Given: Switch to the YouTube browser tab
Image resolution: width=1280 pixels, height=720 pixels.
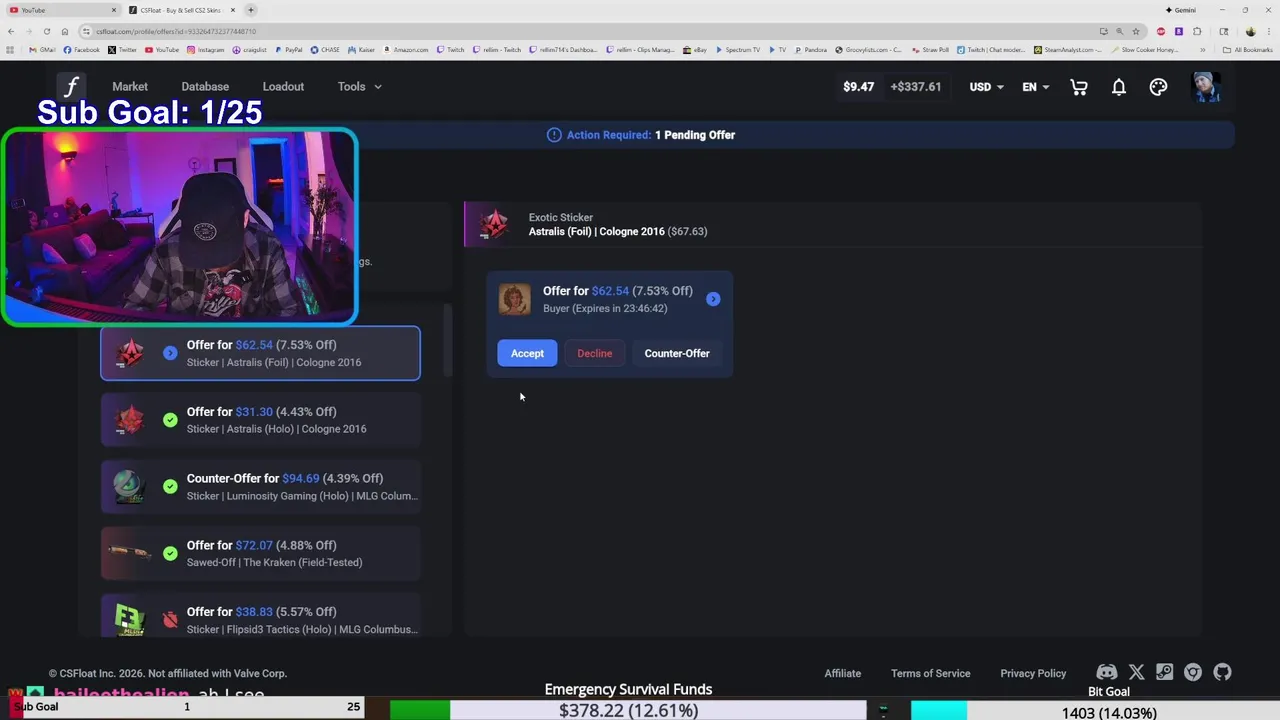Looking at the screenshot, I should click(61, 10).
